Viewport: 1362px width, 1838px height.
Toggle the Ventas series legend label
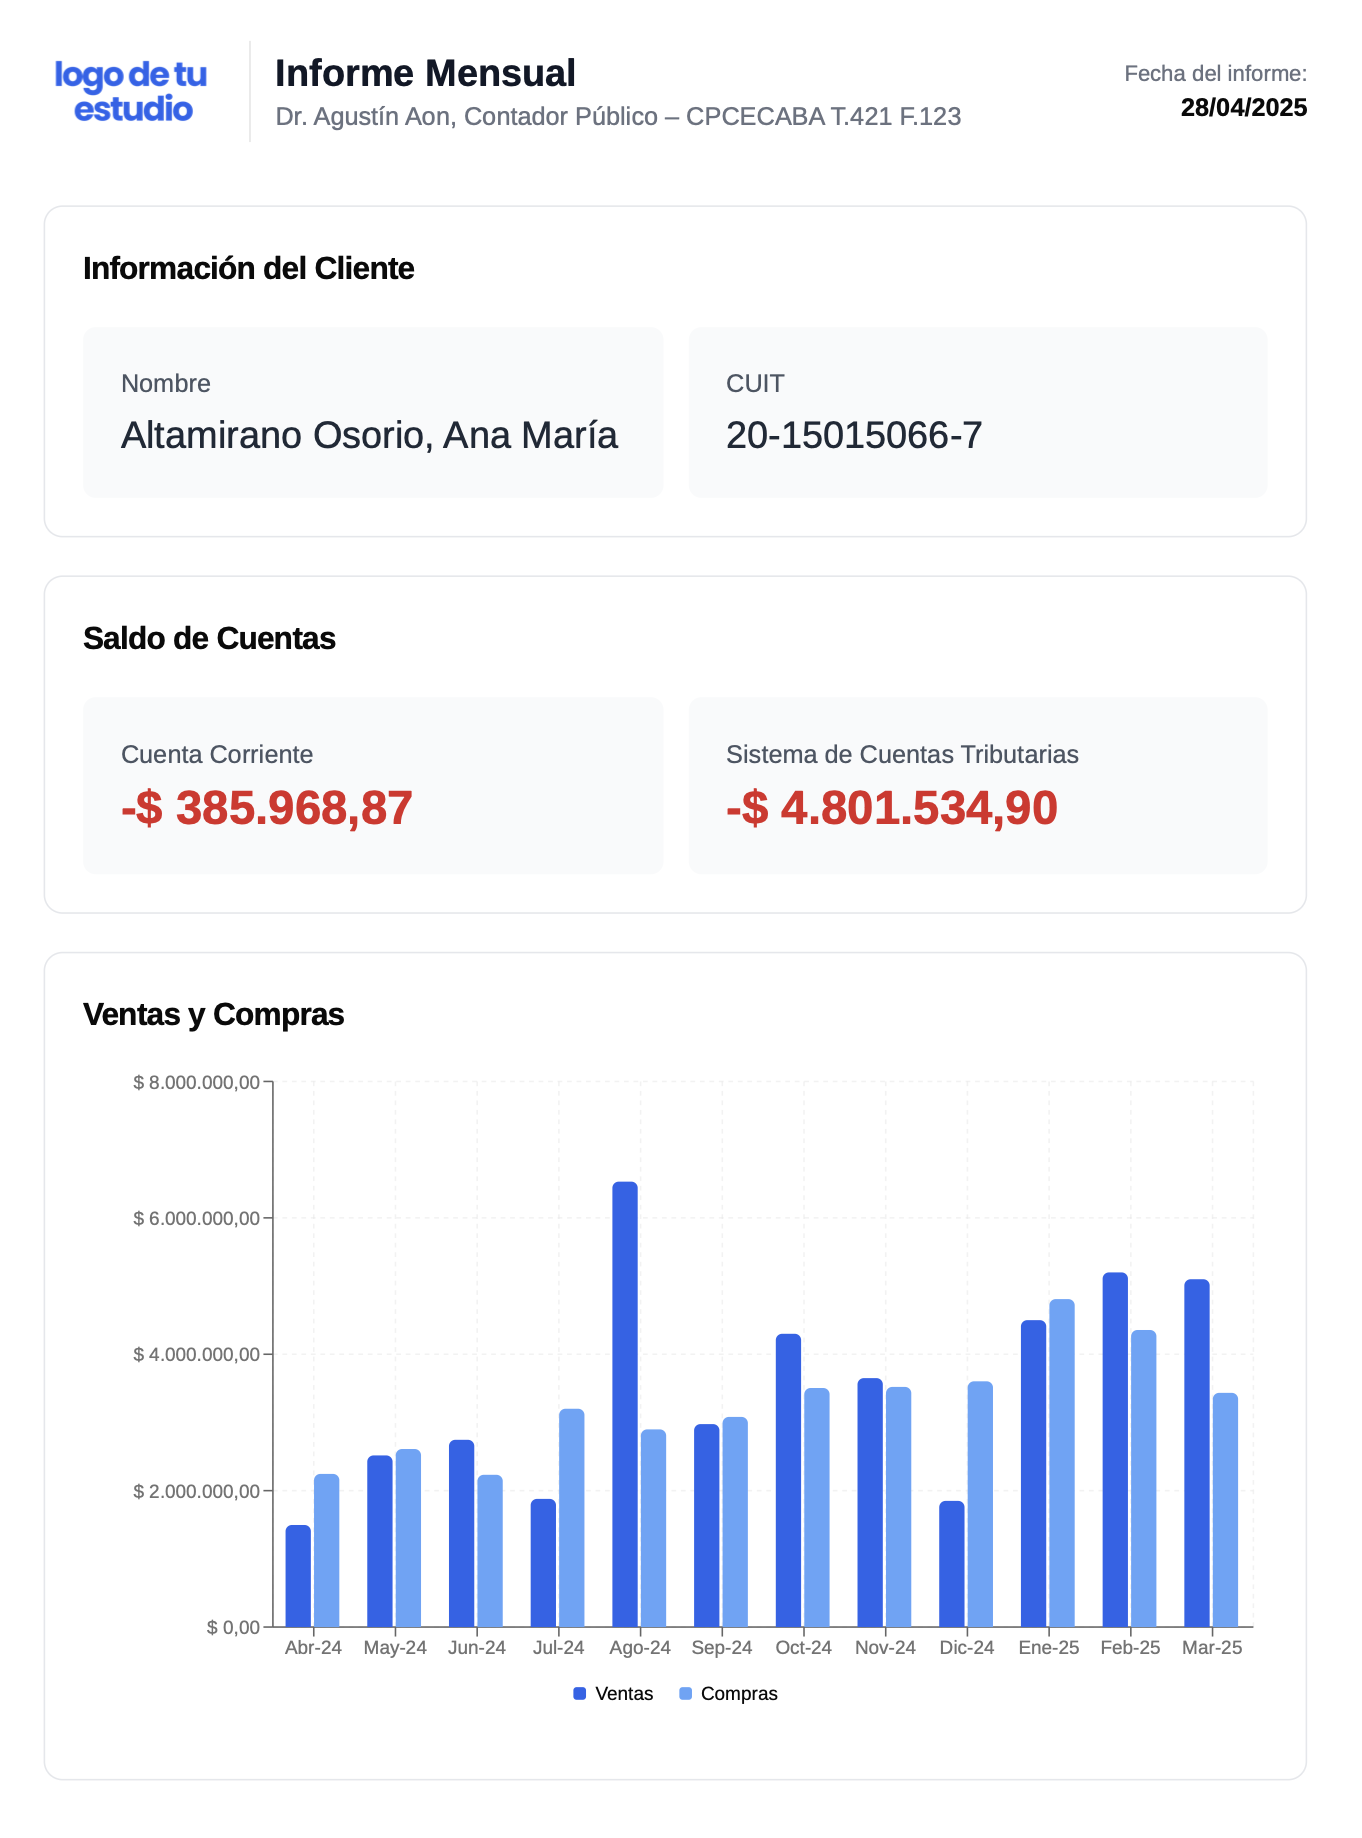tap(623, 1694)
